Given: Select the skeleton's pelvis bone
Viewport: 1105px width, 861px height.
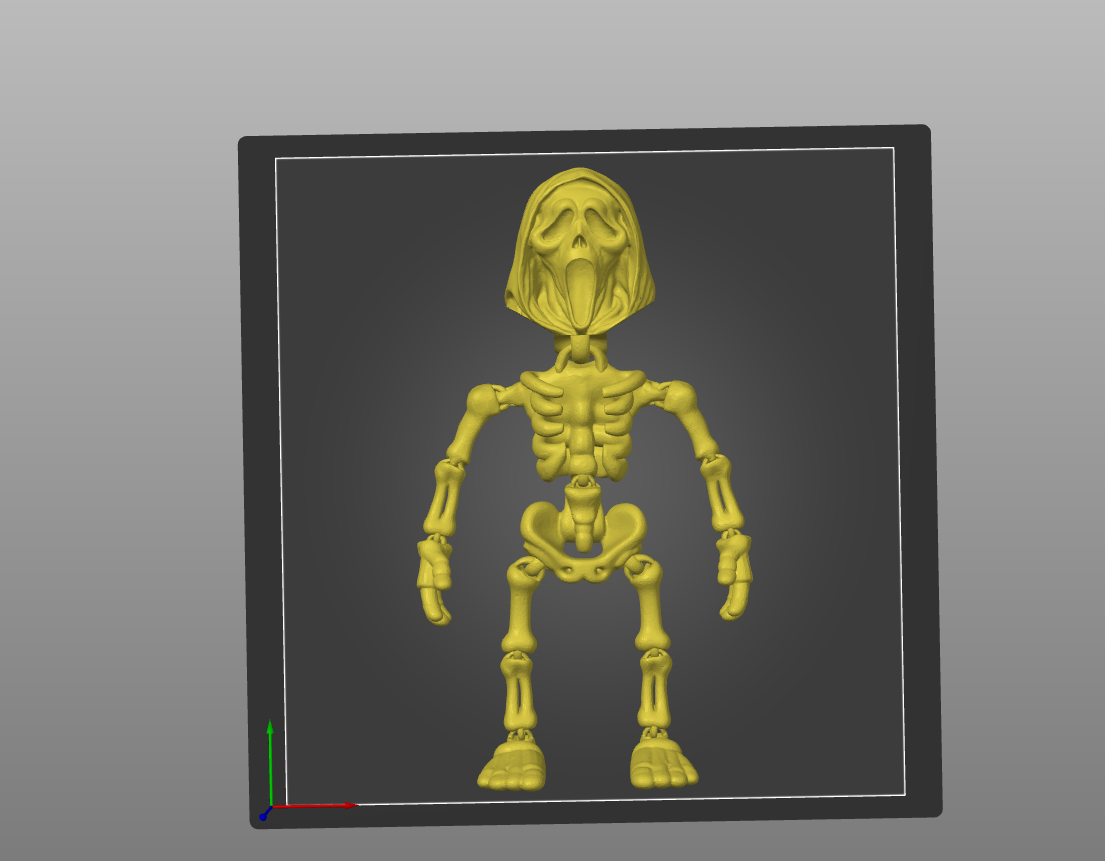Looking at the screenshot, I should point(584,541).
